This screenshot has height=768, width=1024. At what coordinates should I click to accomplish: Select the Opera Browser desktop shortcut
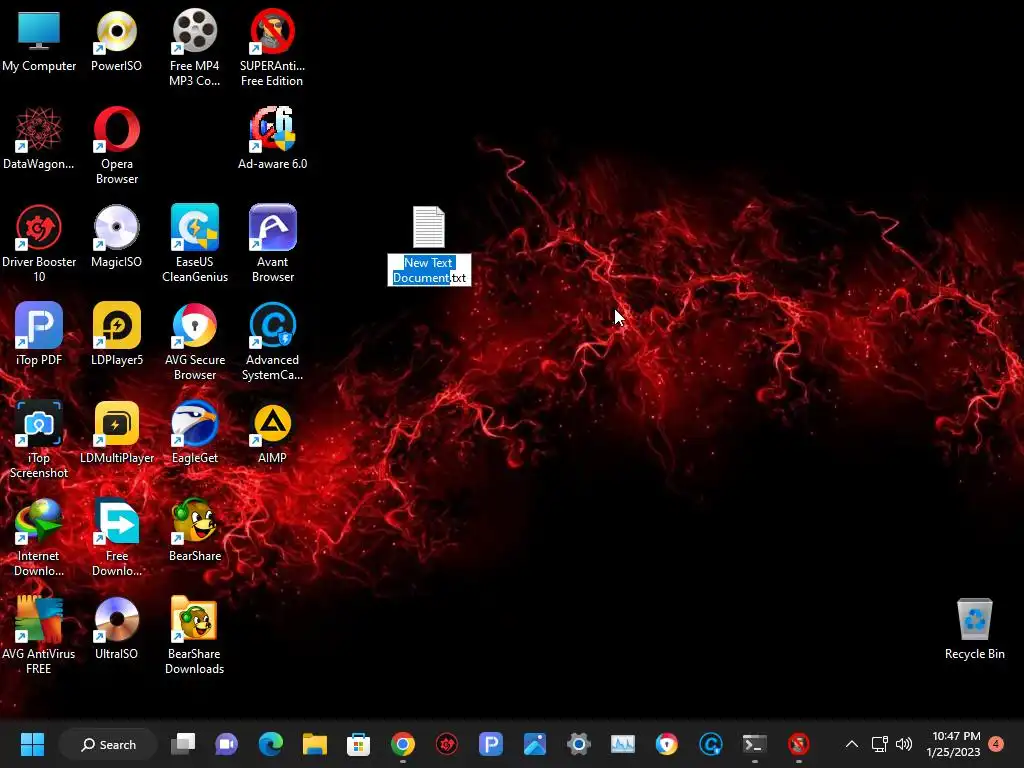tap(116, 146)
